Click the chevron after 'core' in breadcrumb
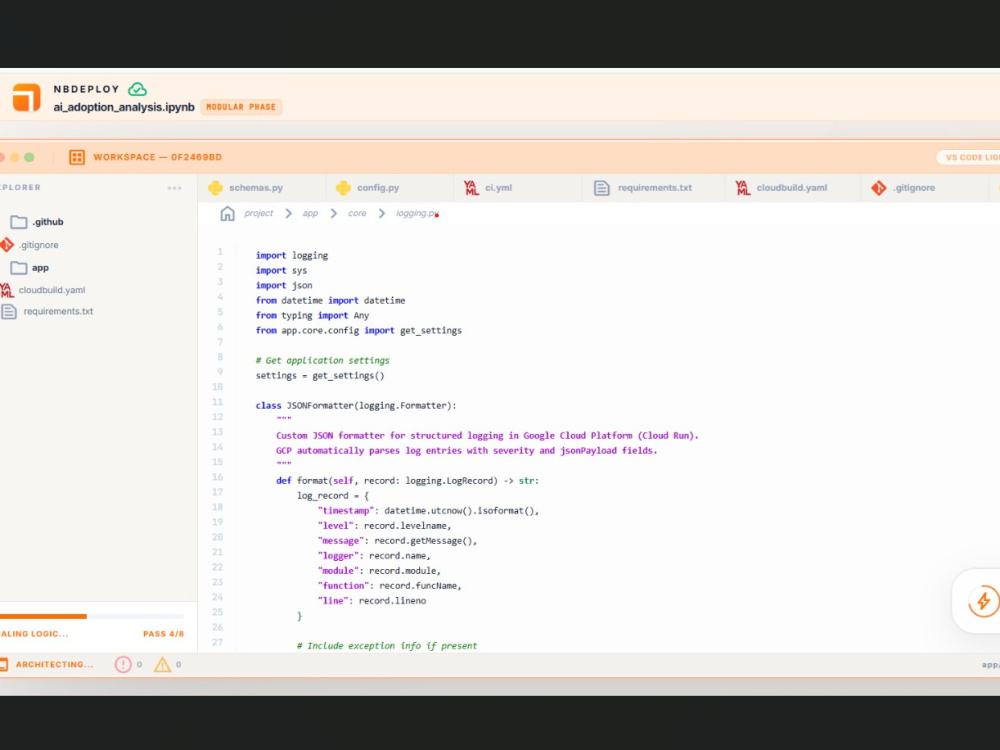 coord(381,213)
